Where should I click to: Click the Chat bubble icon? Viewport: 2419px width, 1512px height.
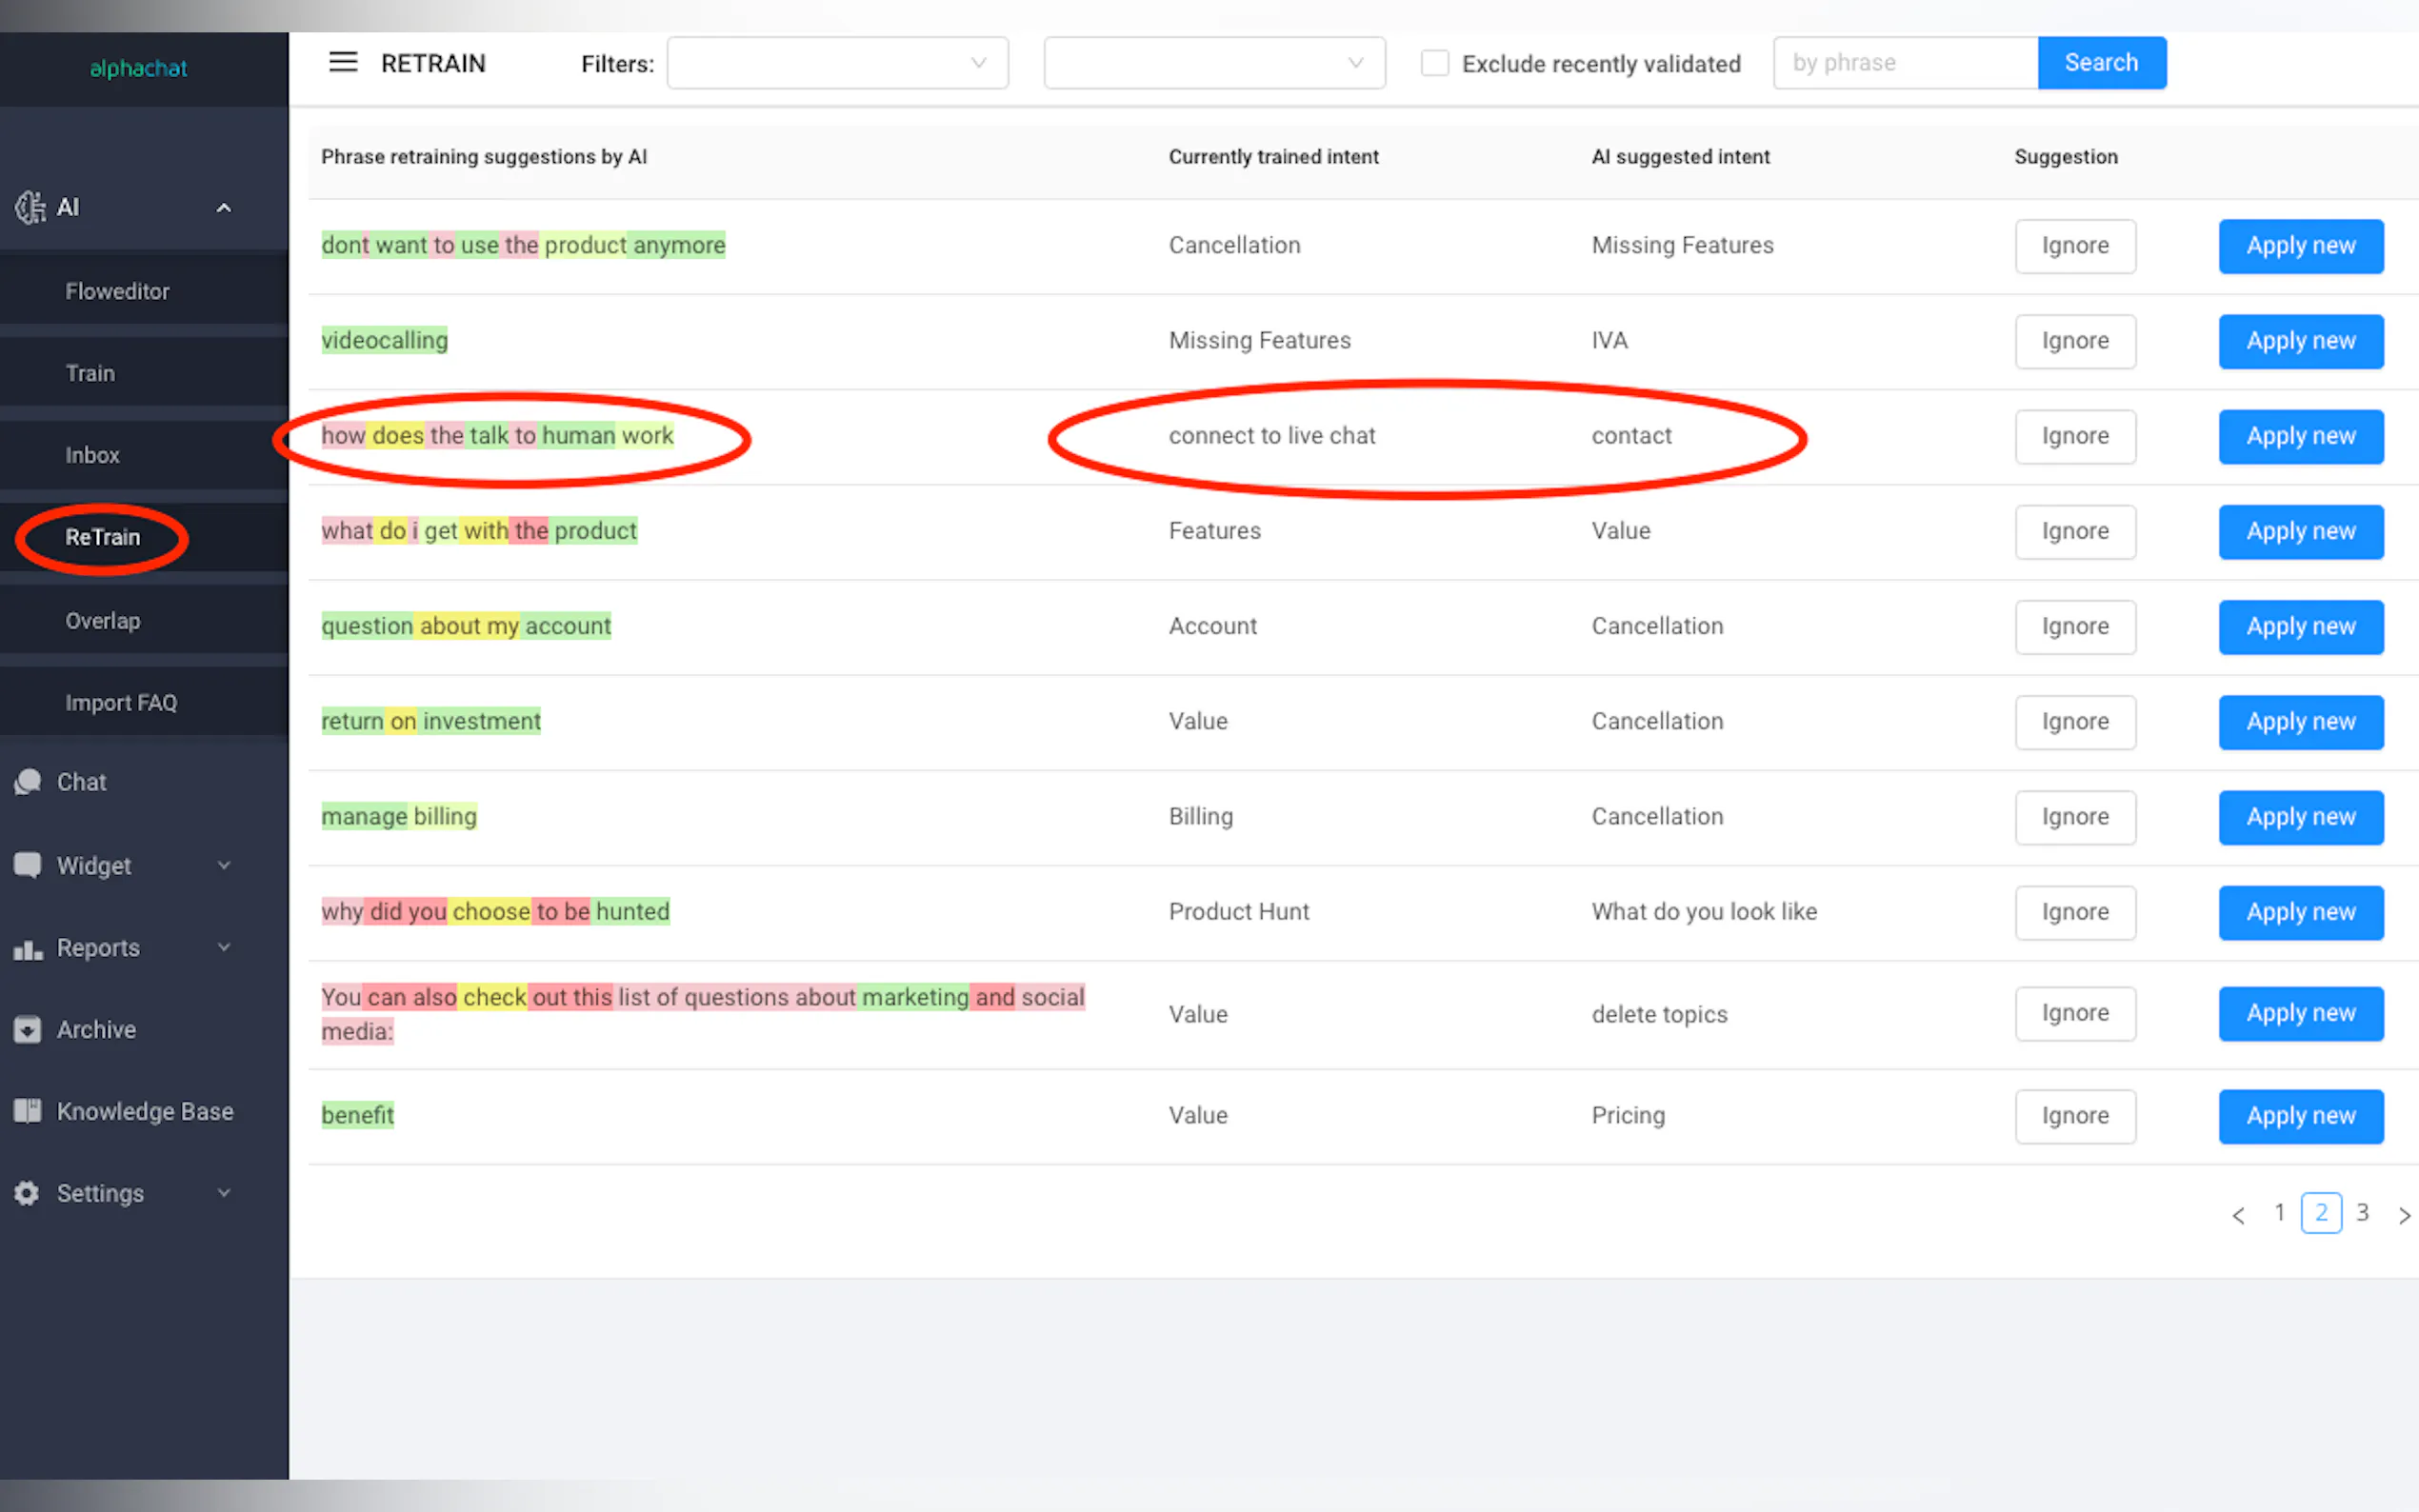(x=28, y=782)
